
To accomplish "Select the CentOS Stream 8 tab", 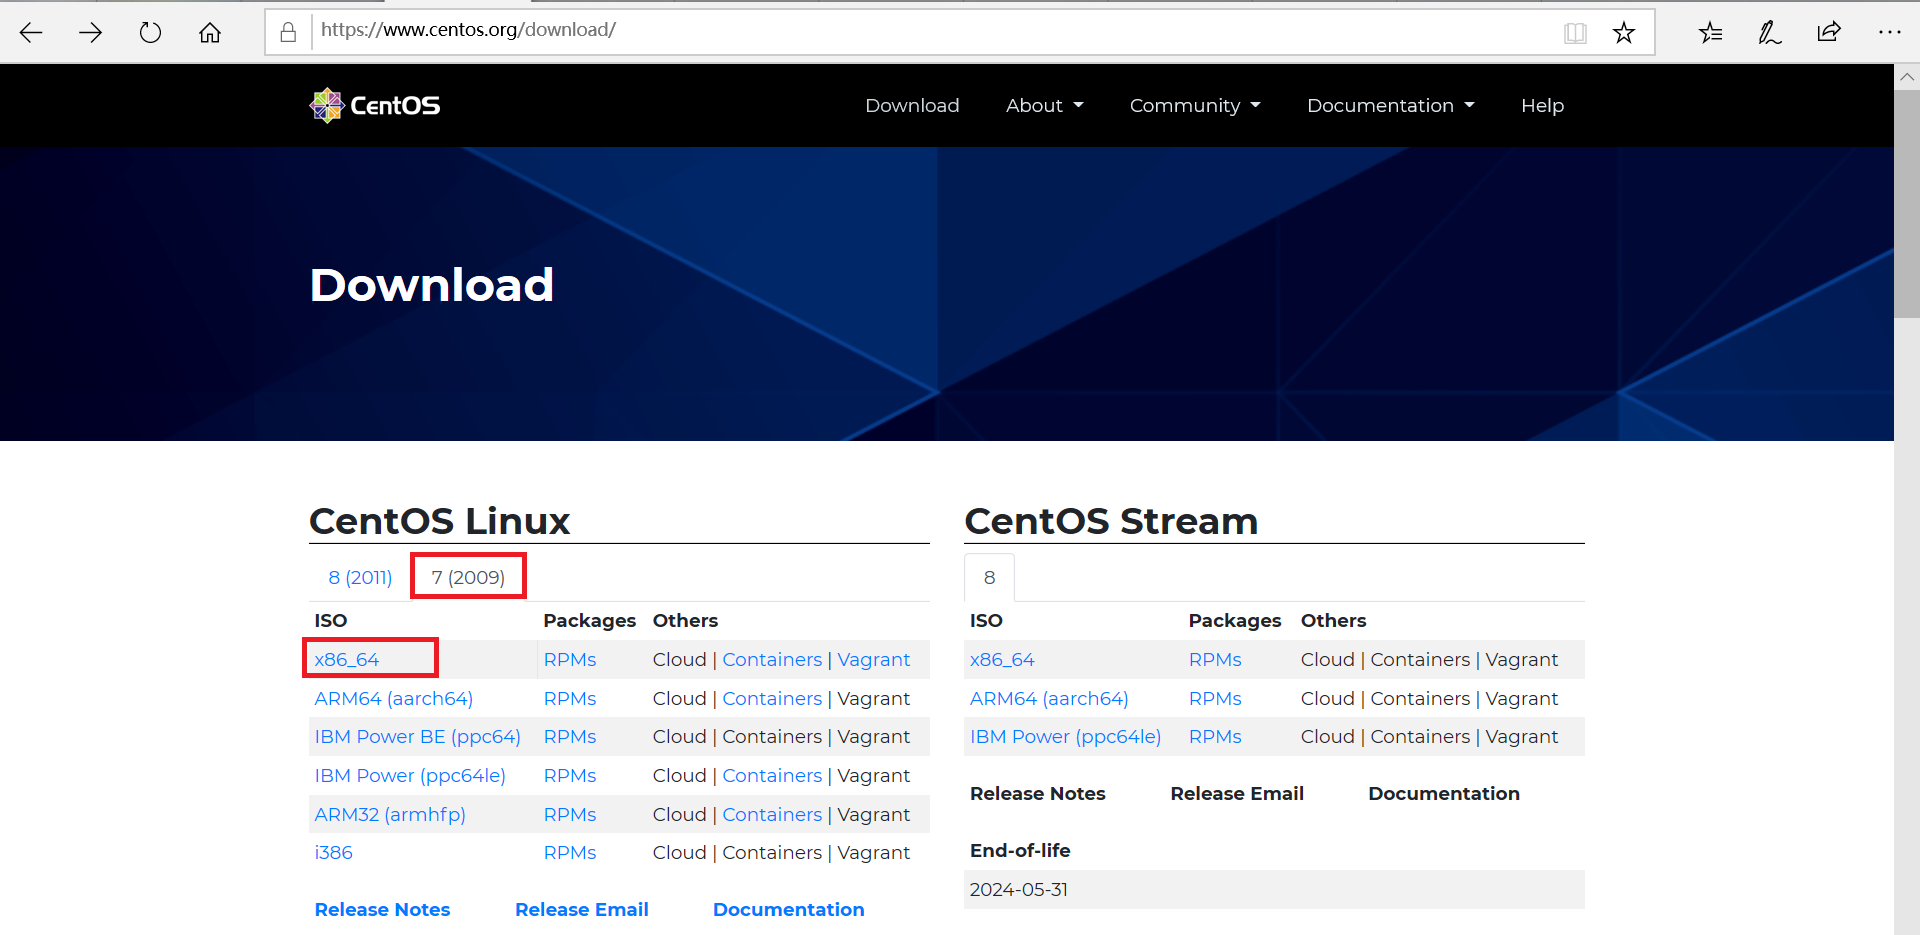I will tap(989, 577).
